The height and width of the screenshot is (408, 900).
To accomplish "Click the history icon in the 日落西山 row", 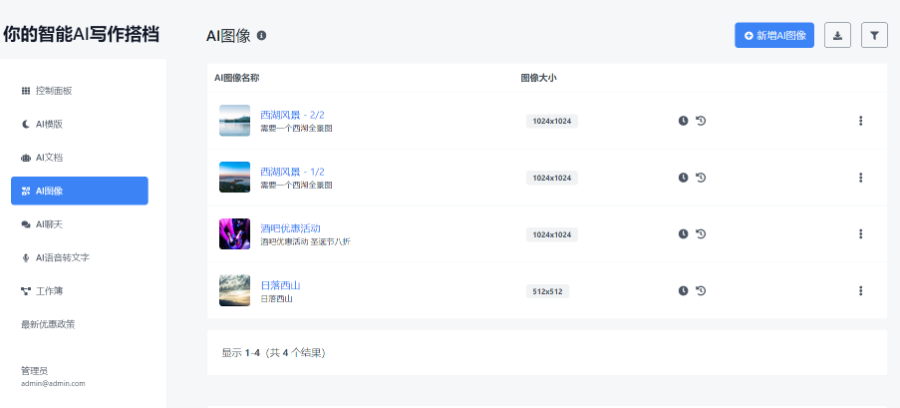I will tap(701, 290).
